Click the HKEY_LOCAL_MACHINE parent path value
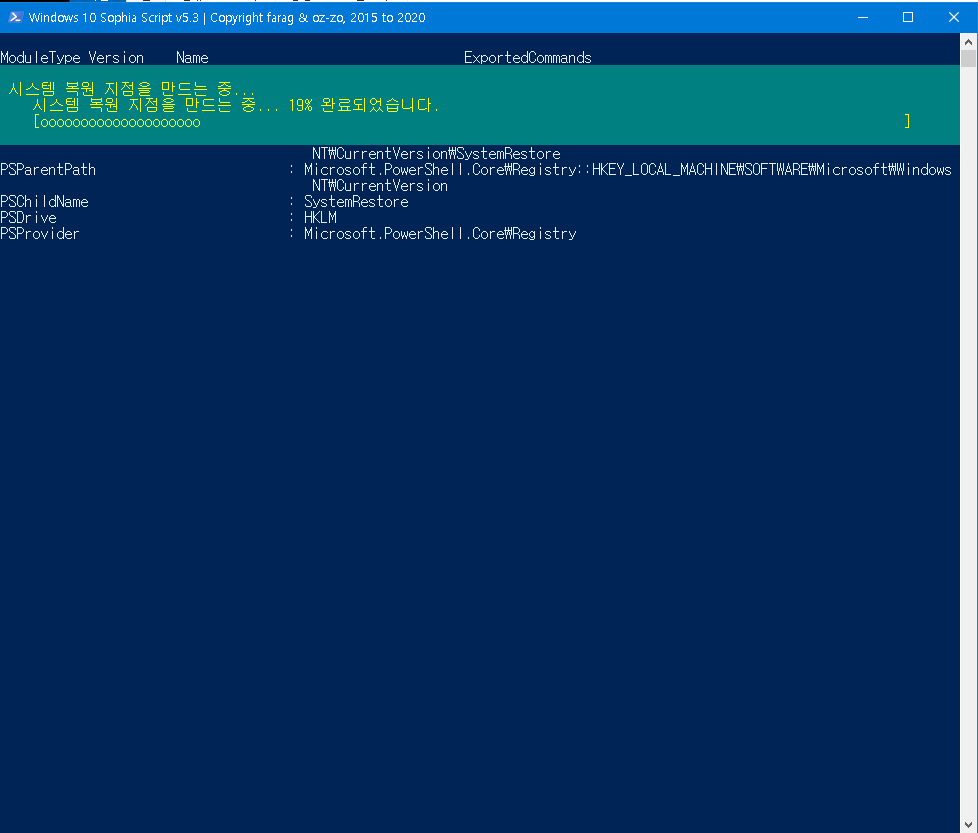The width and height of the screenshot is (978, 833). click(x=627, y=170)
